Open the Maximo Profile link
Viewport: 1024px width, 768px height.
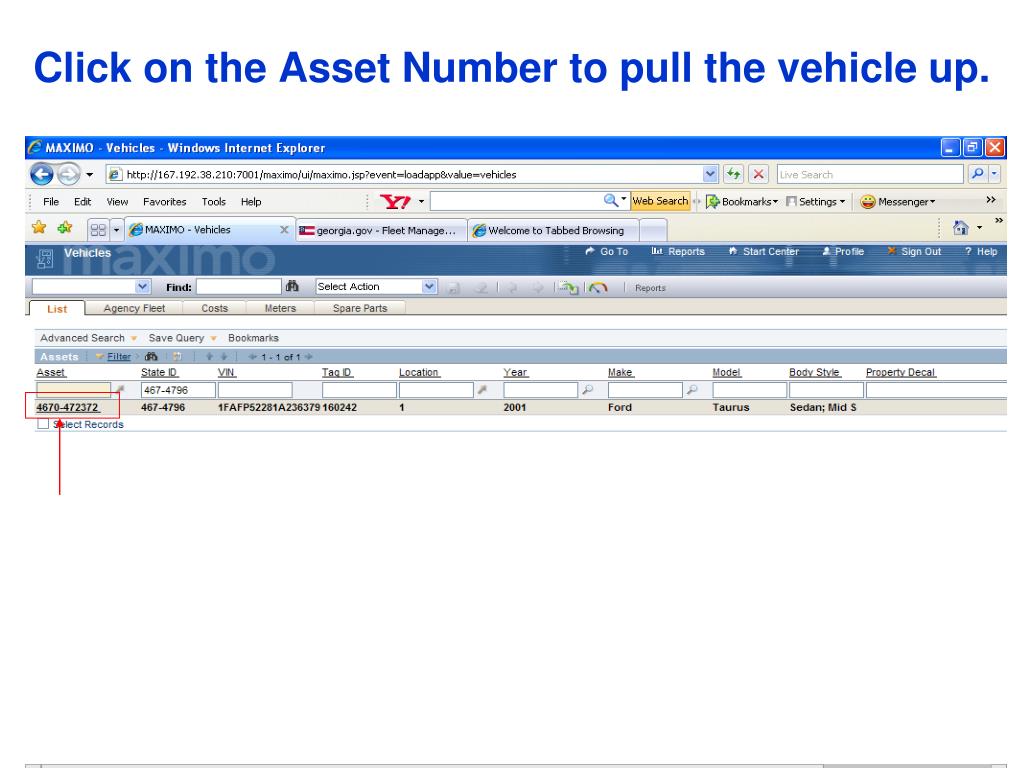coord(842,251)
